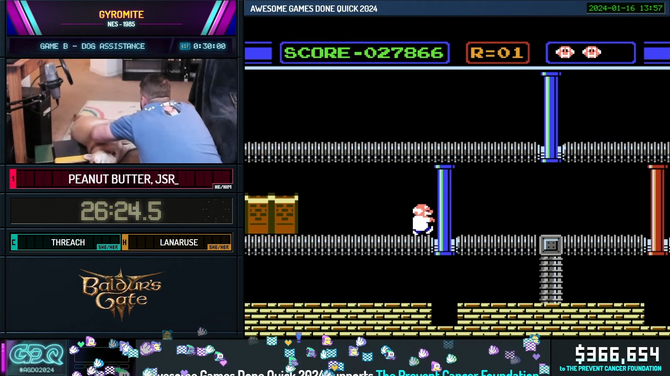
Task: Click the upper blue gyro pillar
Action: pos(551,117)
